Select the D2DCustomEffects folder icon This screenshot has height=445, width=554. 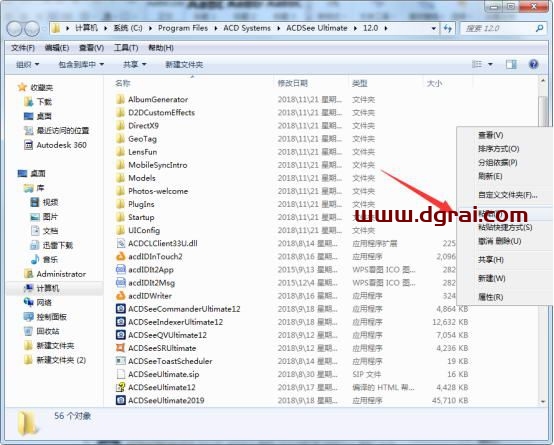tap(120, 112)
